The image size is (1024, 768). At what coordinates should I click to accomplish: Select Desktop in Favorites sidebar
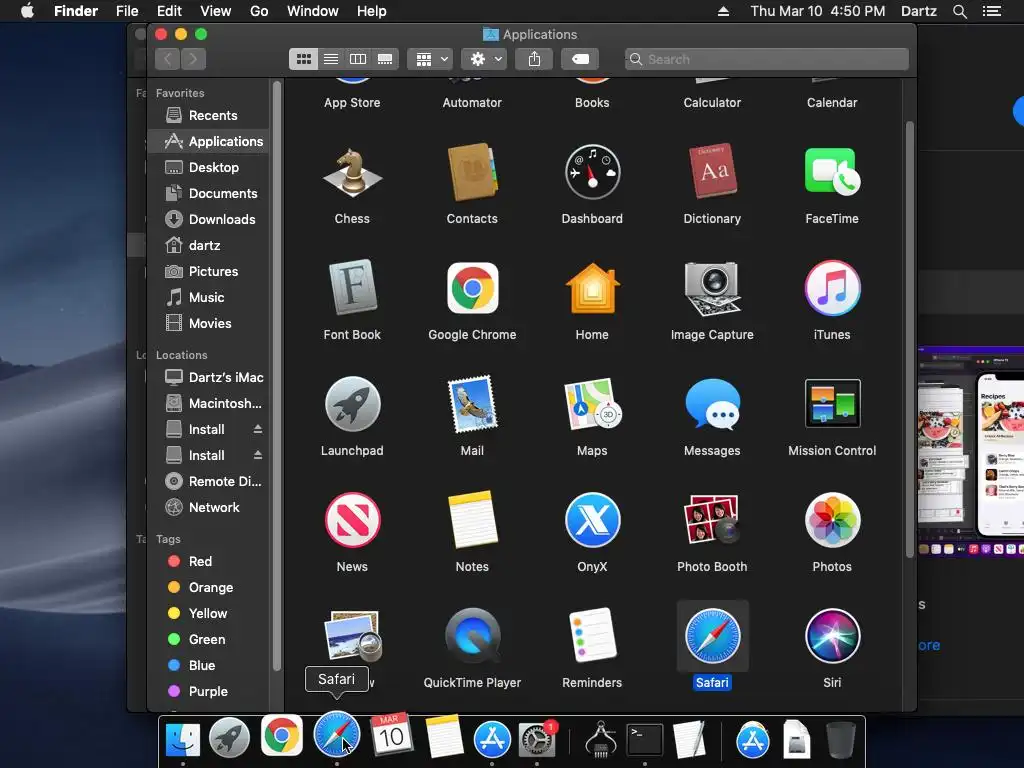point(208,167)
